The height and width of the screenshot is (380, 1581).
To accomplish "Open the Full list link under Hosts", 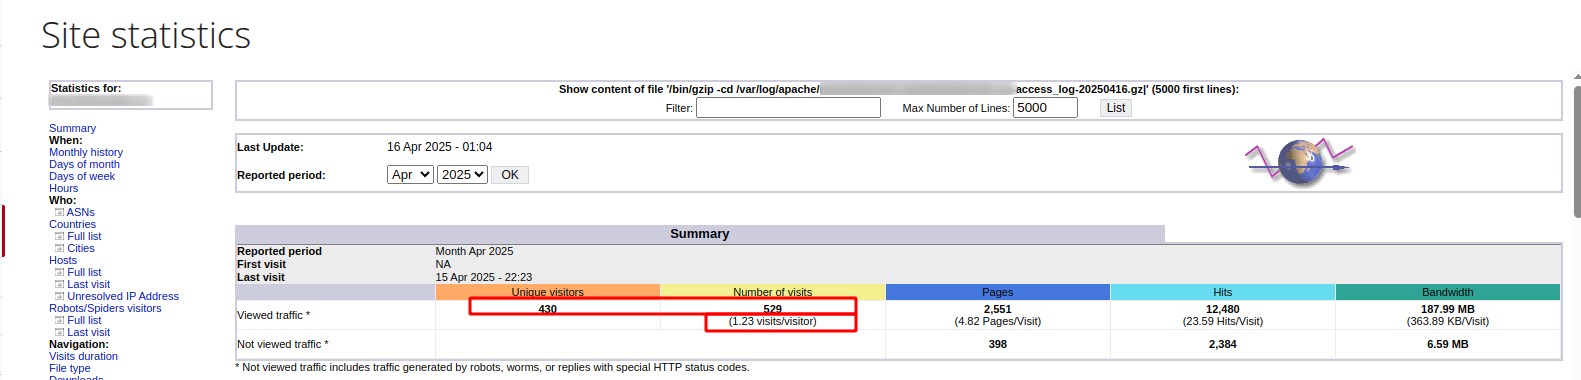I will click(84, 272).
